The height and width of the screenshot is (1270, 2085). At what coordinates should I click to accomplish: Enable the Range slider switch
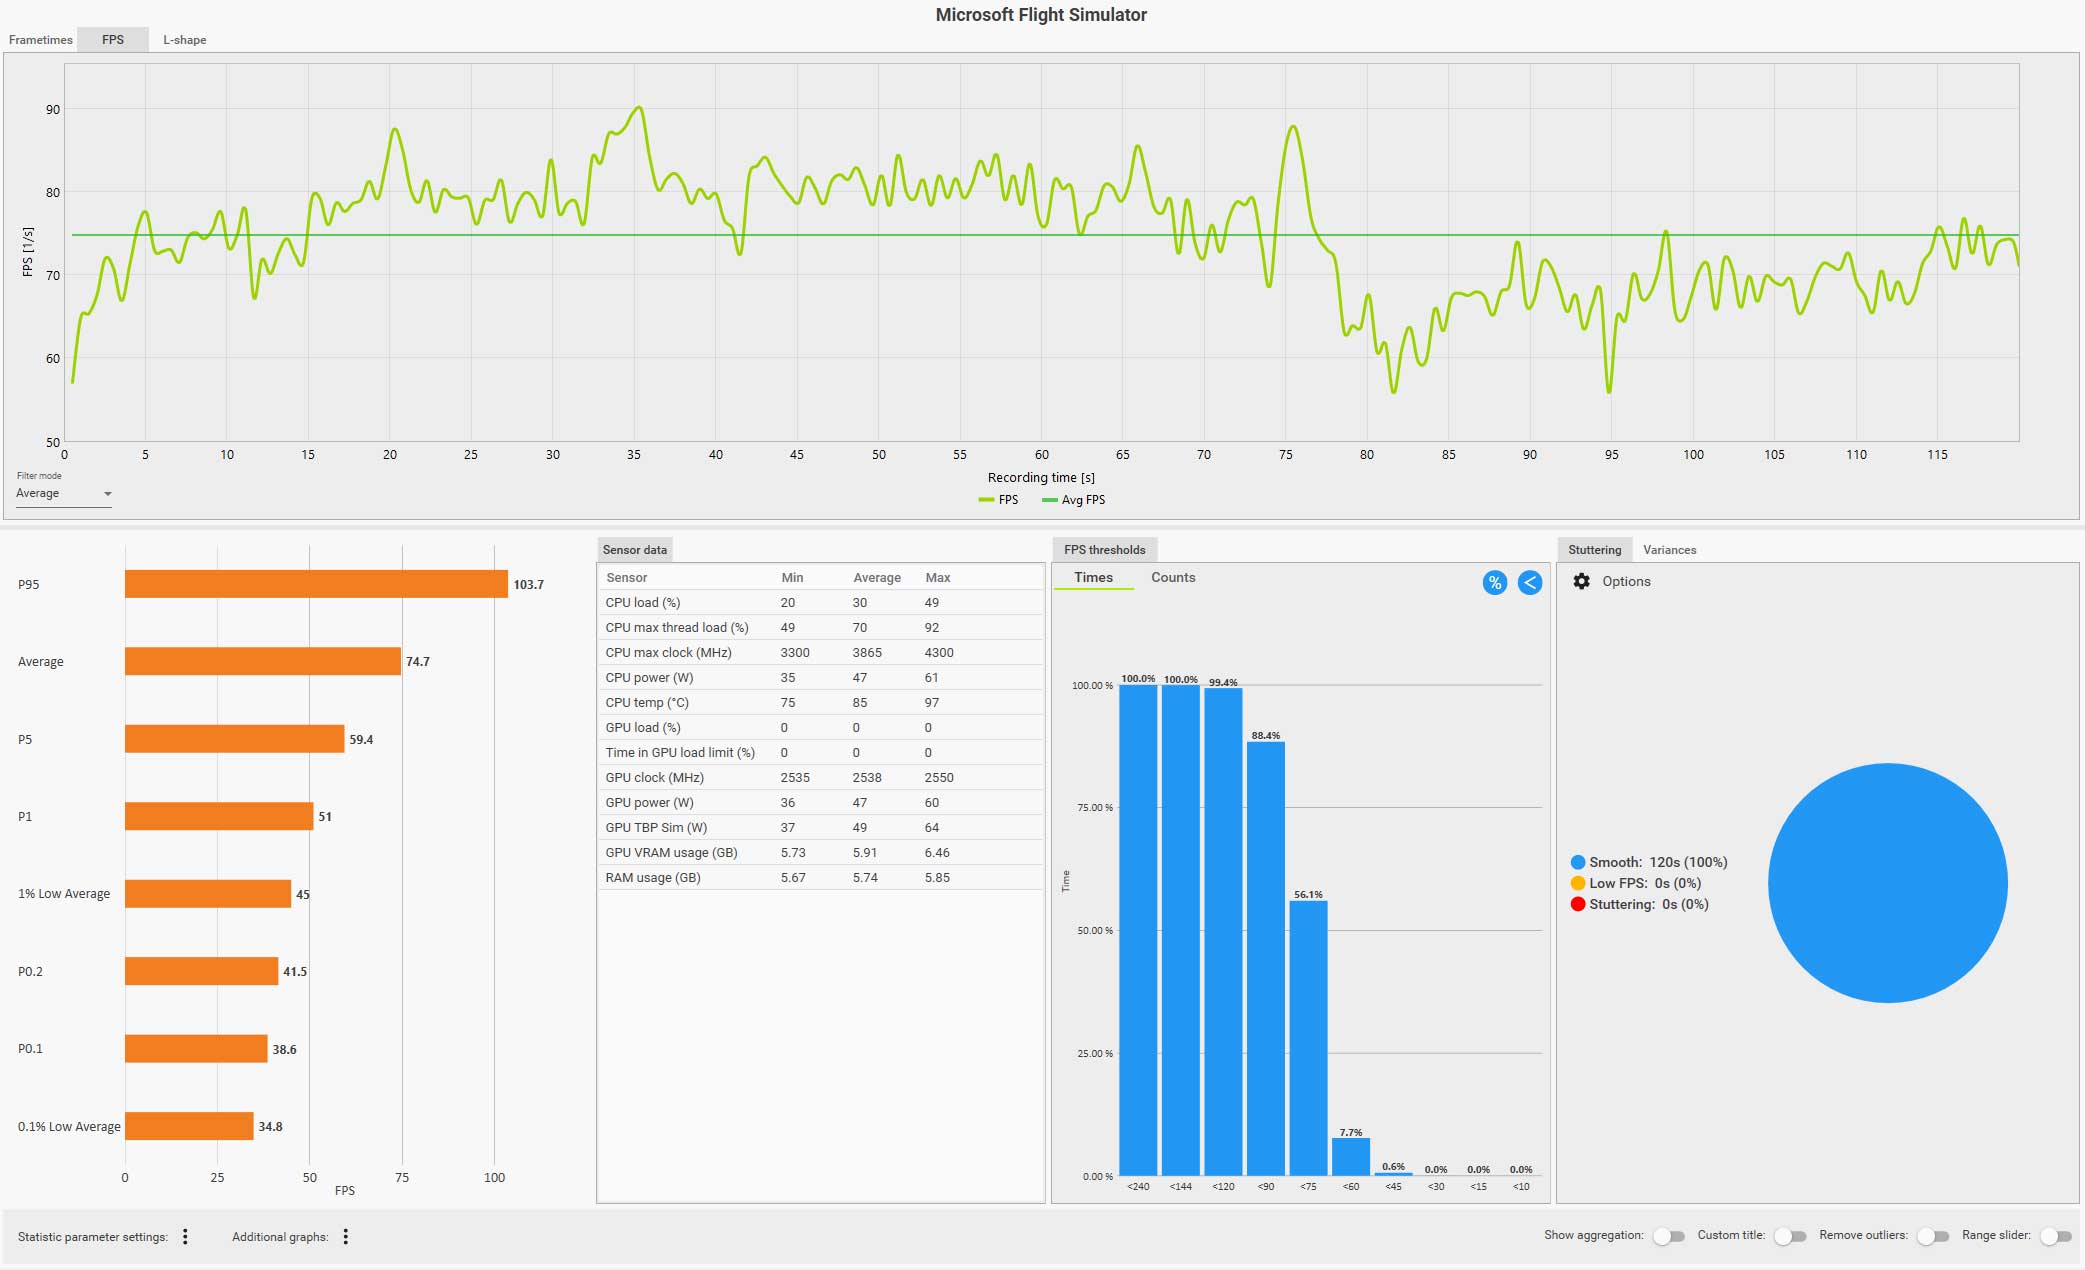pyautogui.click(x=2055, y=1236)
